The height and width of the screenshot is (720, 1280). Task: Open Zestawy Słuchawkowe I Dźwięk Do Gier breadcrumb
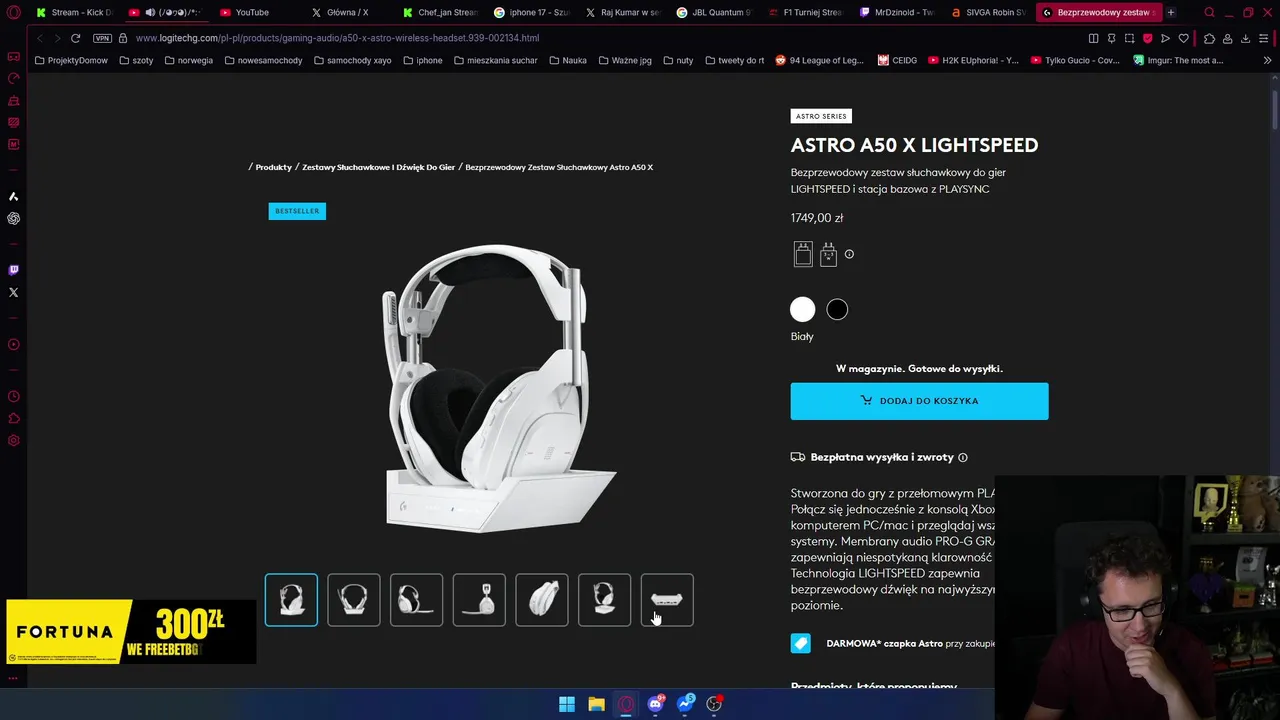[378, 167]
